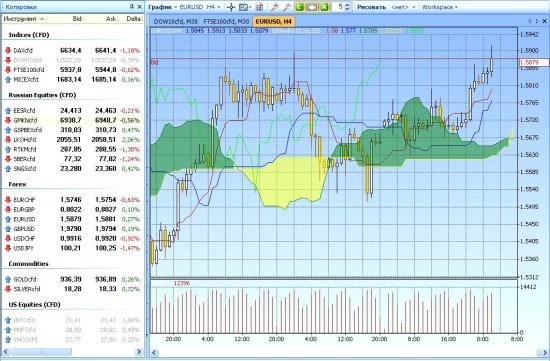Open the Рисовать <нет> drawing dropdown
The image size is (550, 361).
point(386,7)
